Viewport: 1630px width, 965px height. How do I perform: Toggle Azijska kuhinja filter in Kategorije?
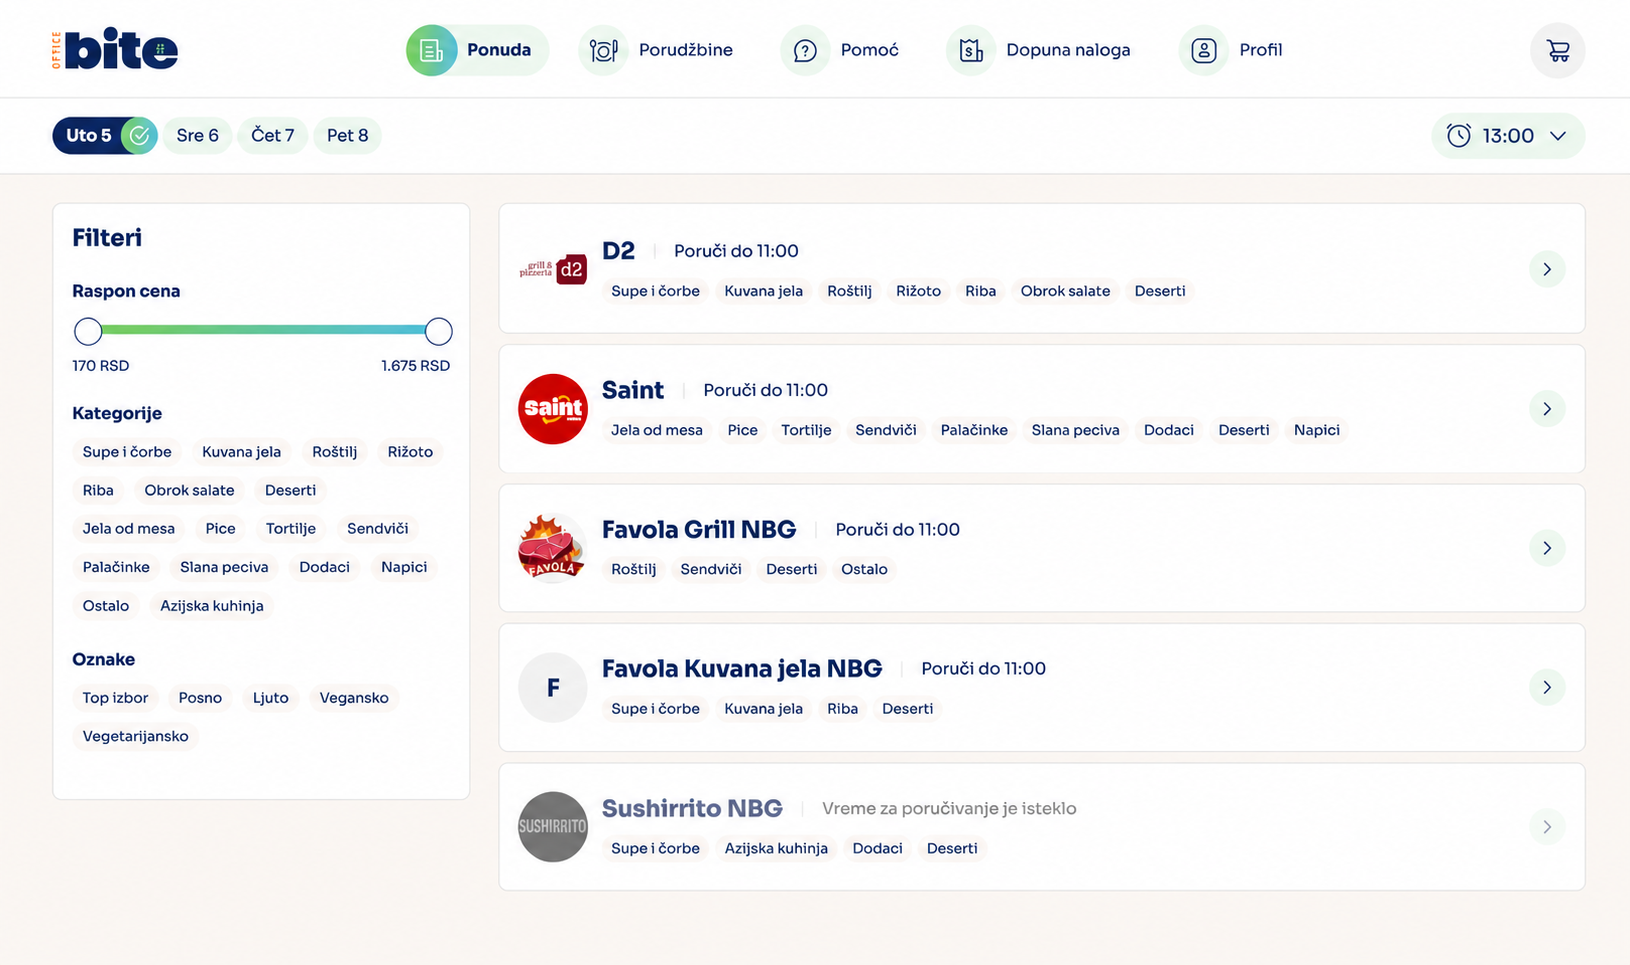click(212, 606)
